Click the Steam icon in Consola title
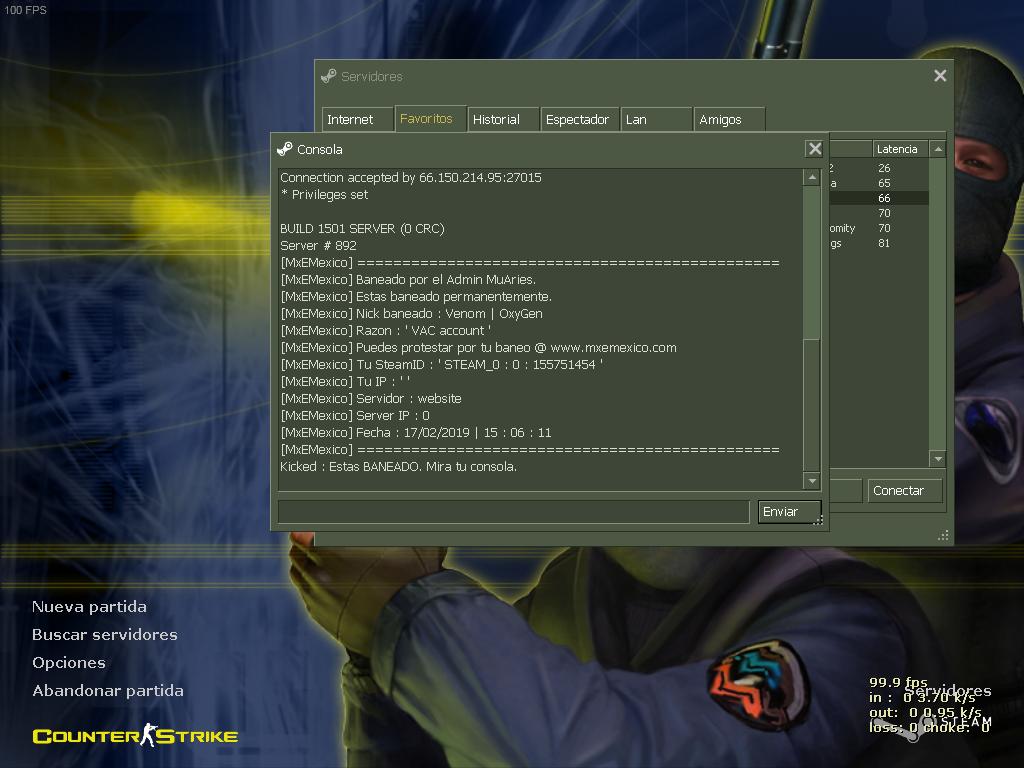This screenshot has width=1024, height=768. 285,149
